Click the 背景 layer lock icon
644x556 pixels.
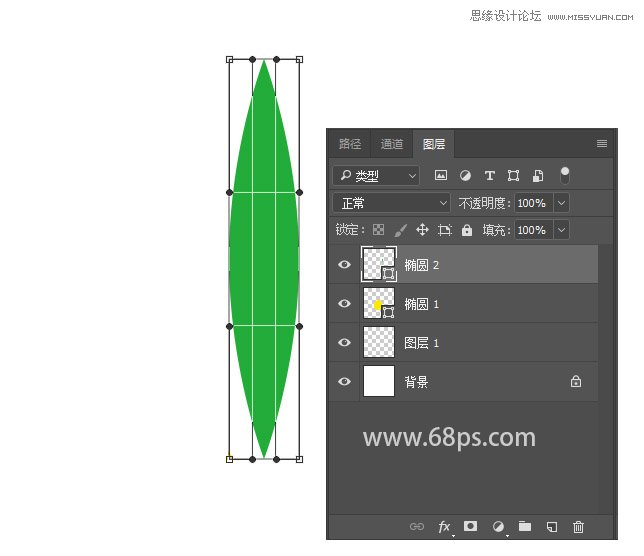[x=576, y=381]
